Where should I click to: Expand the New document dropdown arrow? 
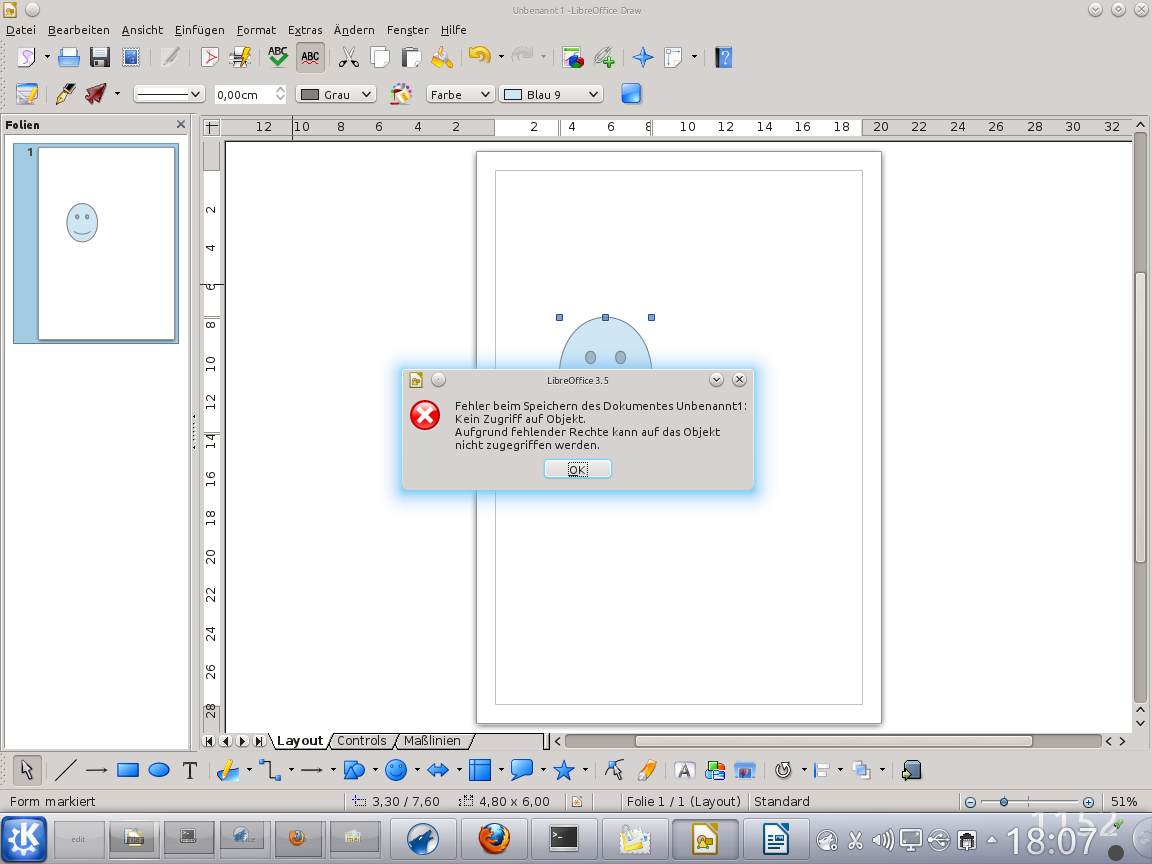tap(47, 57)
